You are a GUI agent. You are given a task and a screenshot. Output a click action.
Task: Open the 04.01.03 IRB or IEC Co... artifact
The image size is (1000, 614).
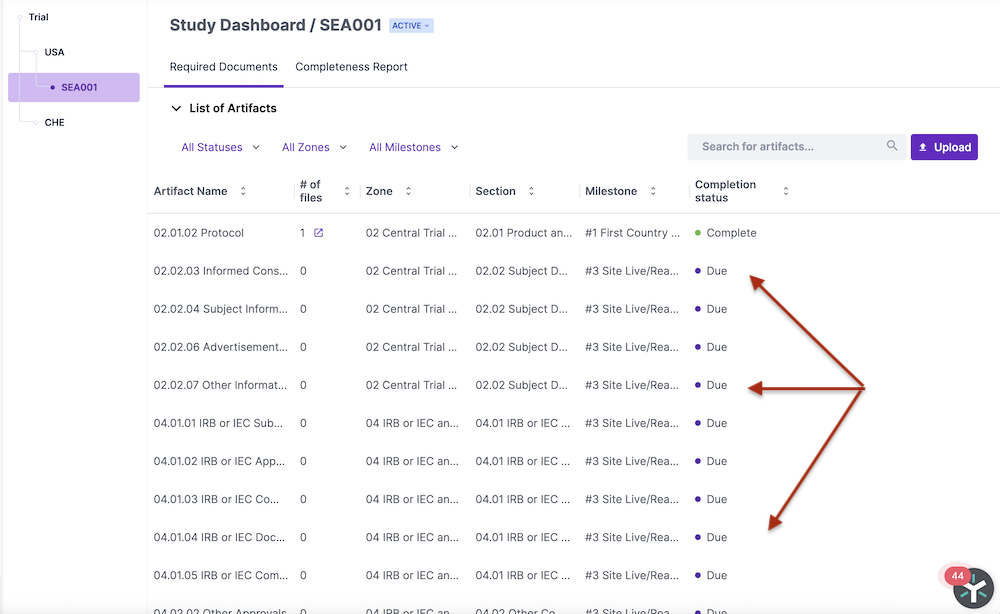216,499
